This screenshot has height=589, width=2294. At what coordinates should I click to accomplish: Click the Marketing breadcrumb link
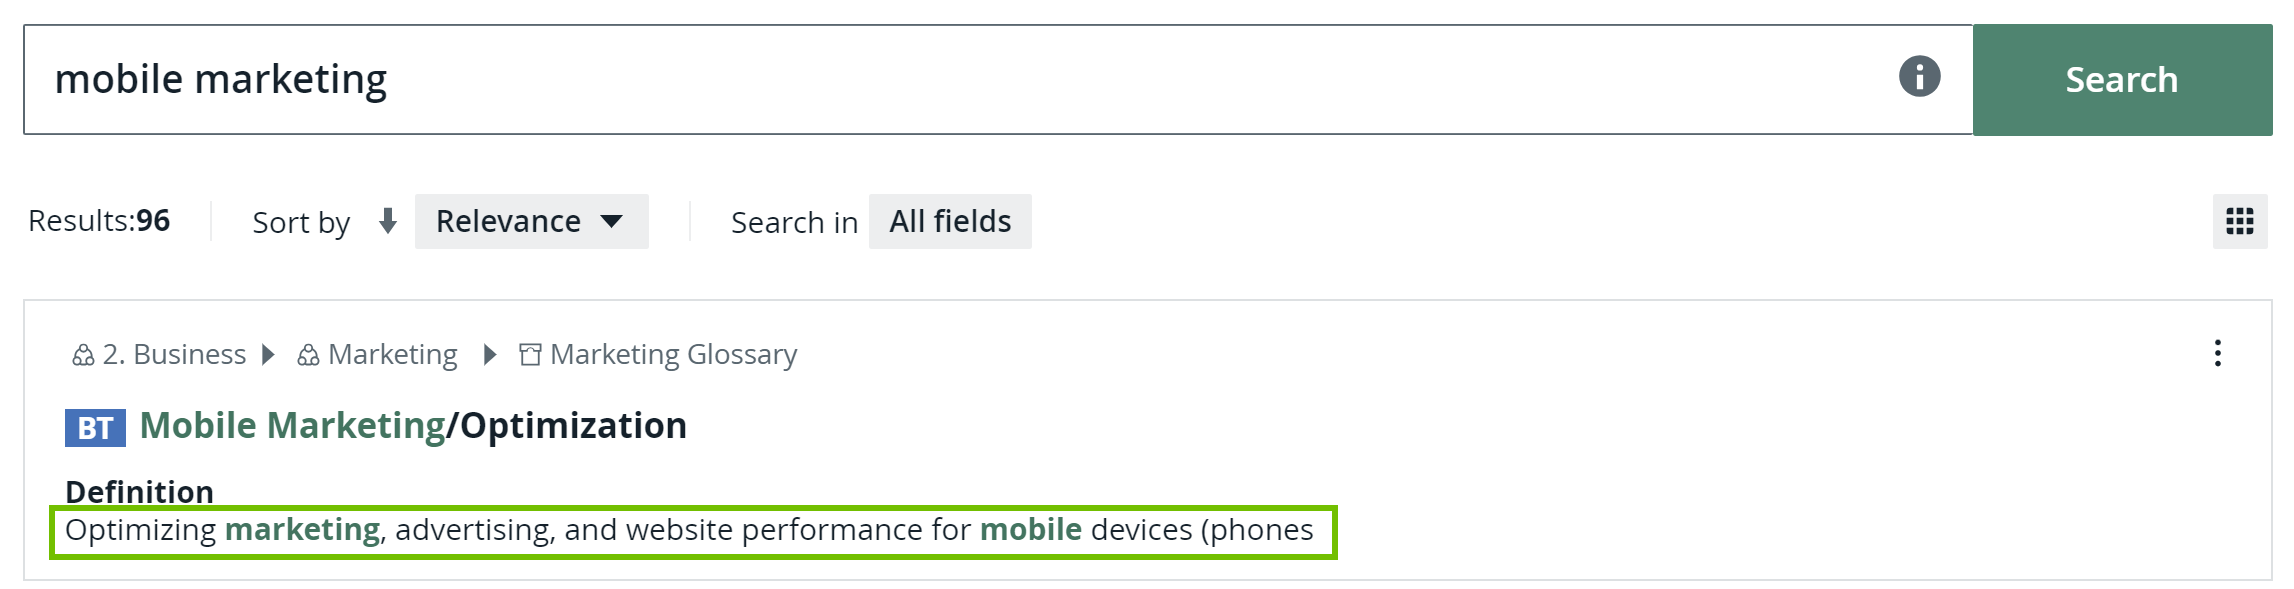pos(392,354)
